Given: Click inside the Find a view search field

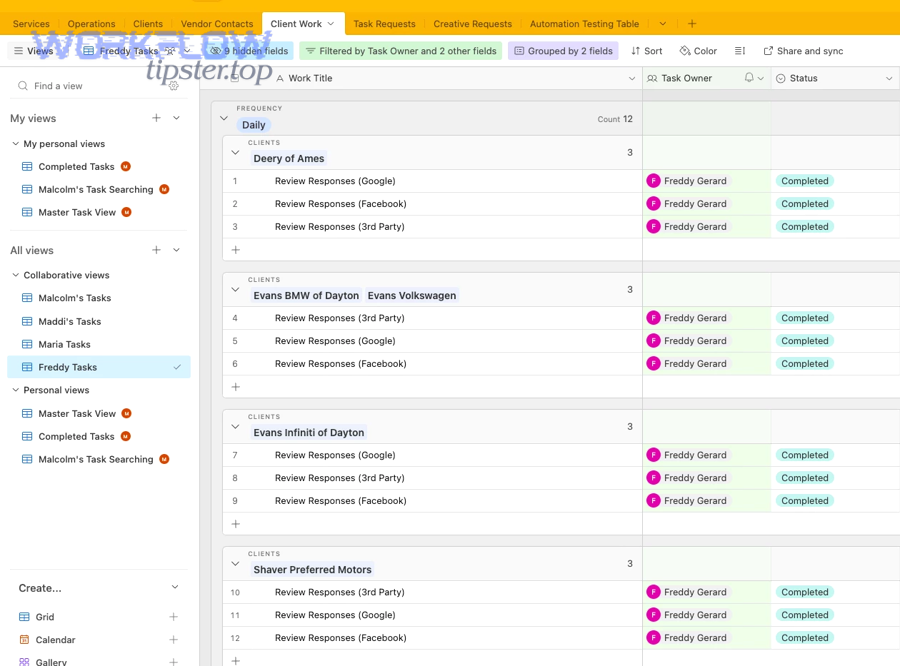Looking at the screenshot, I should [x=60, y=86].
